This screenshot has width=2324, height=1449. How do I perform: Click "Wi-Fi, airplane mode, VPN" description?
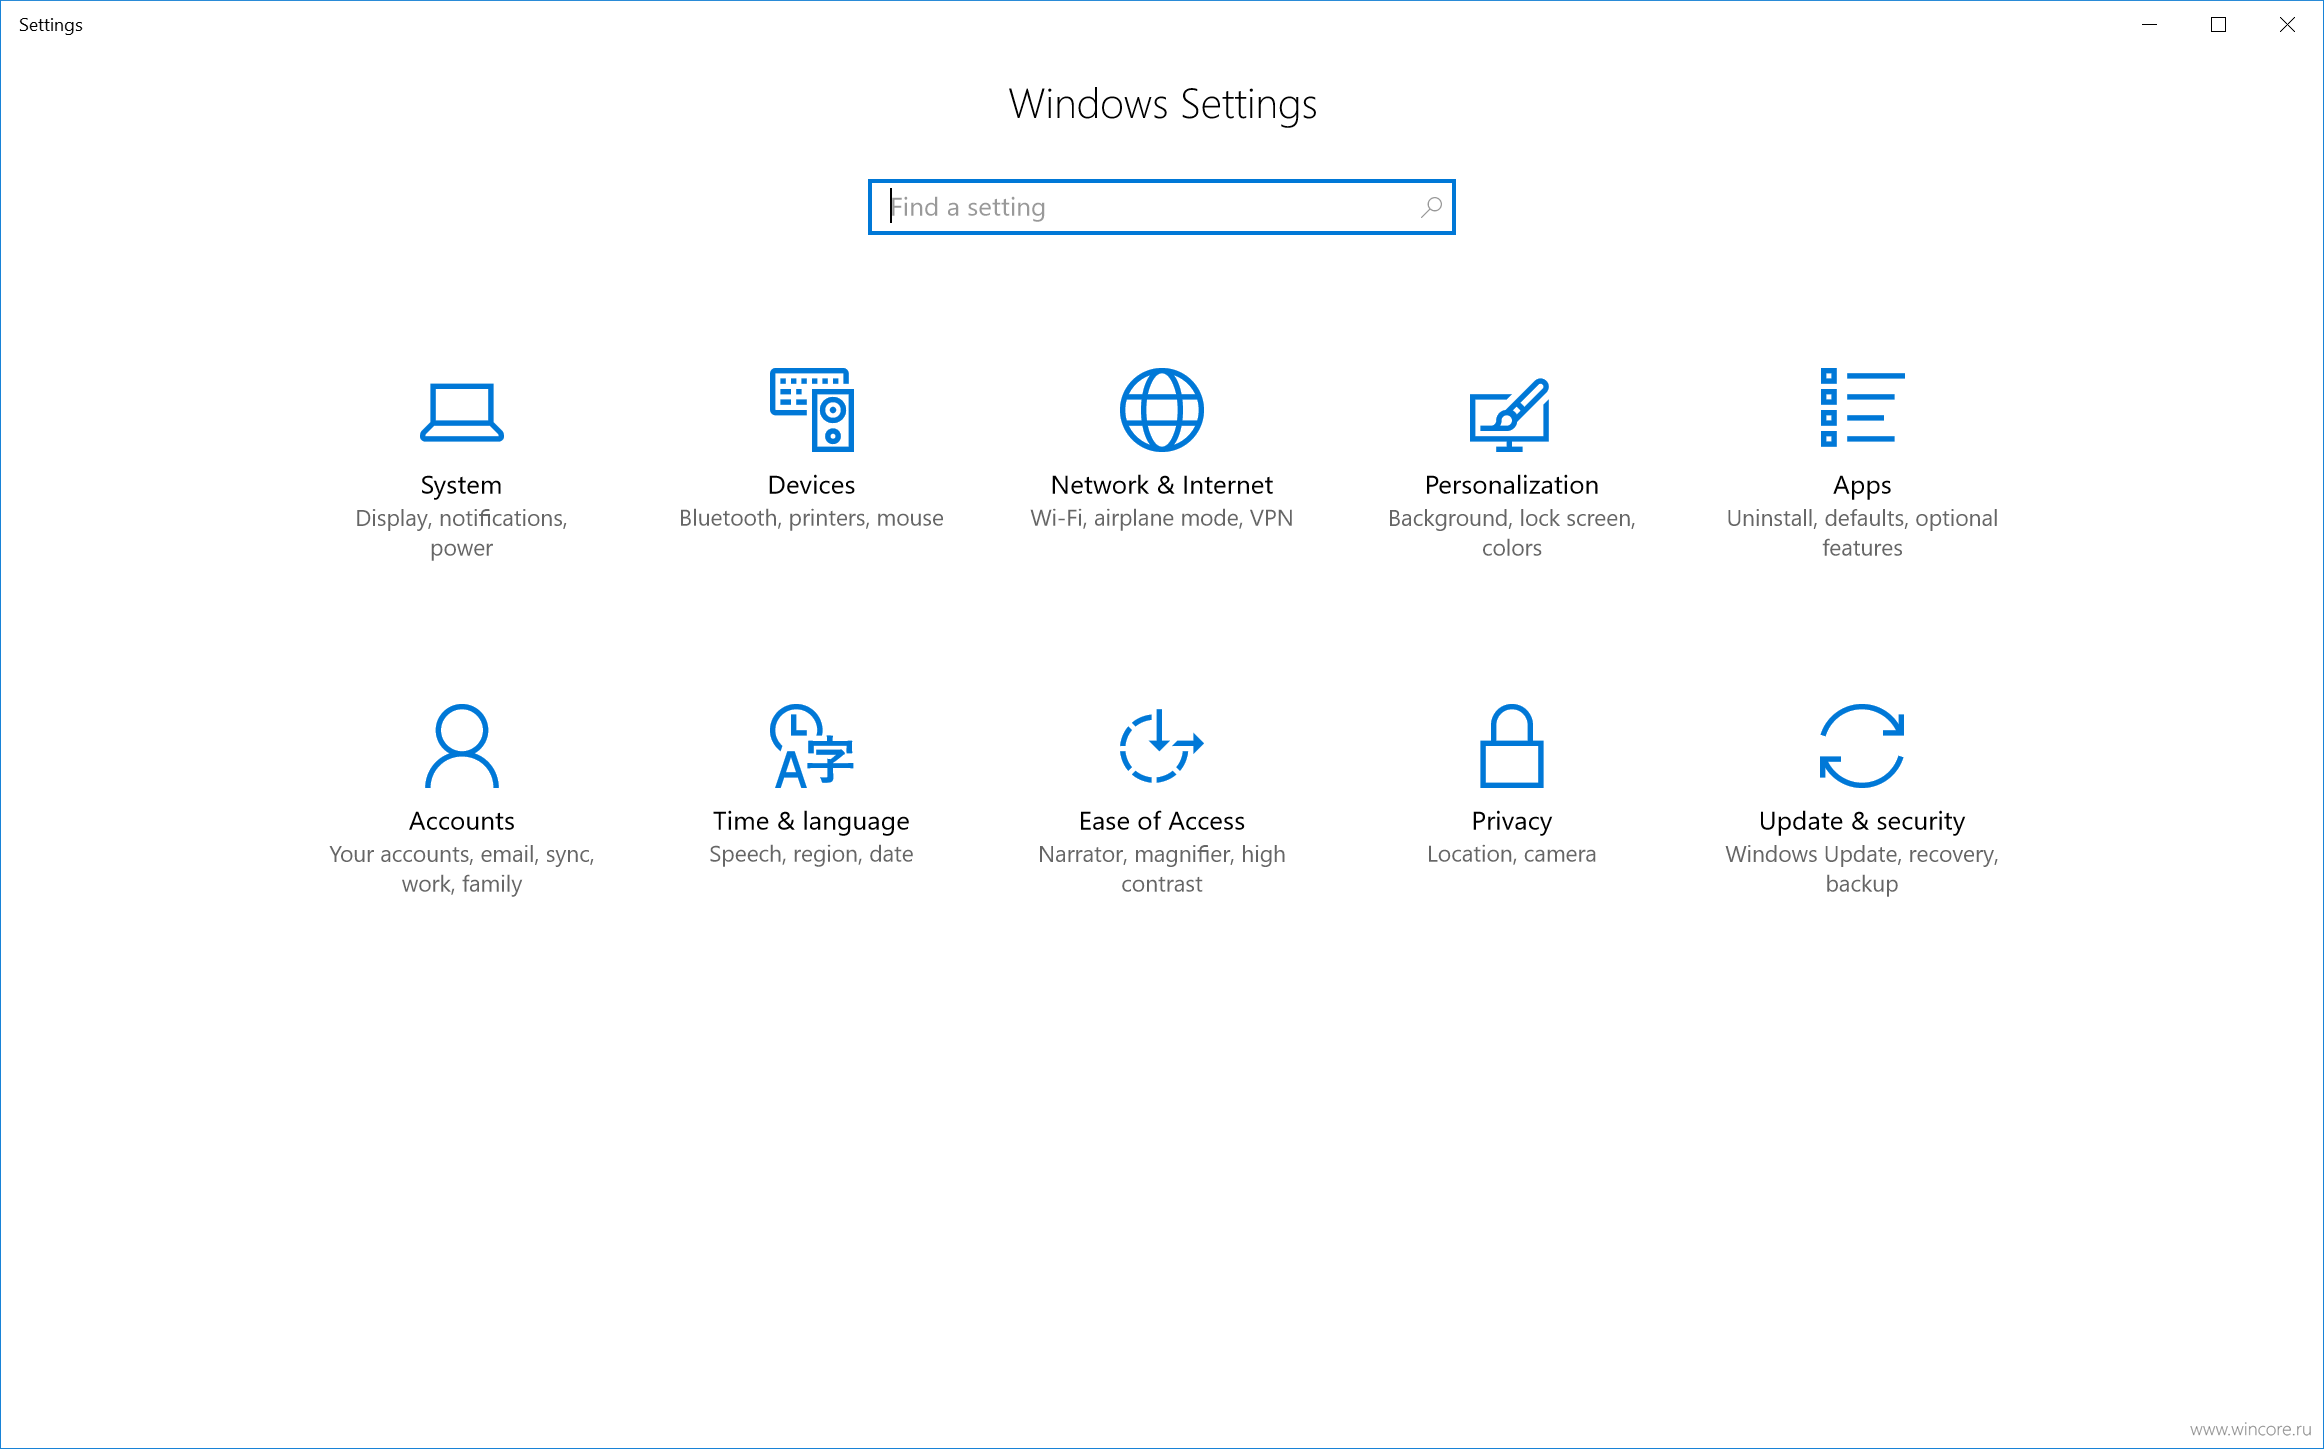(x=1161, y=518)
